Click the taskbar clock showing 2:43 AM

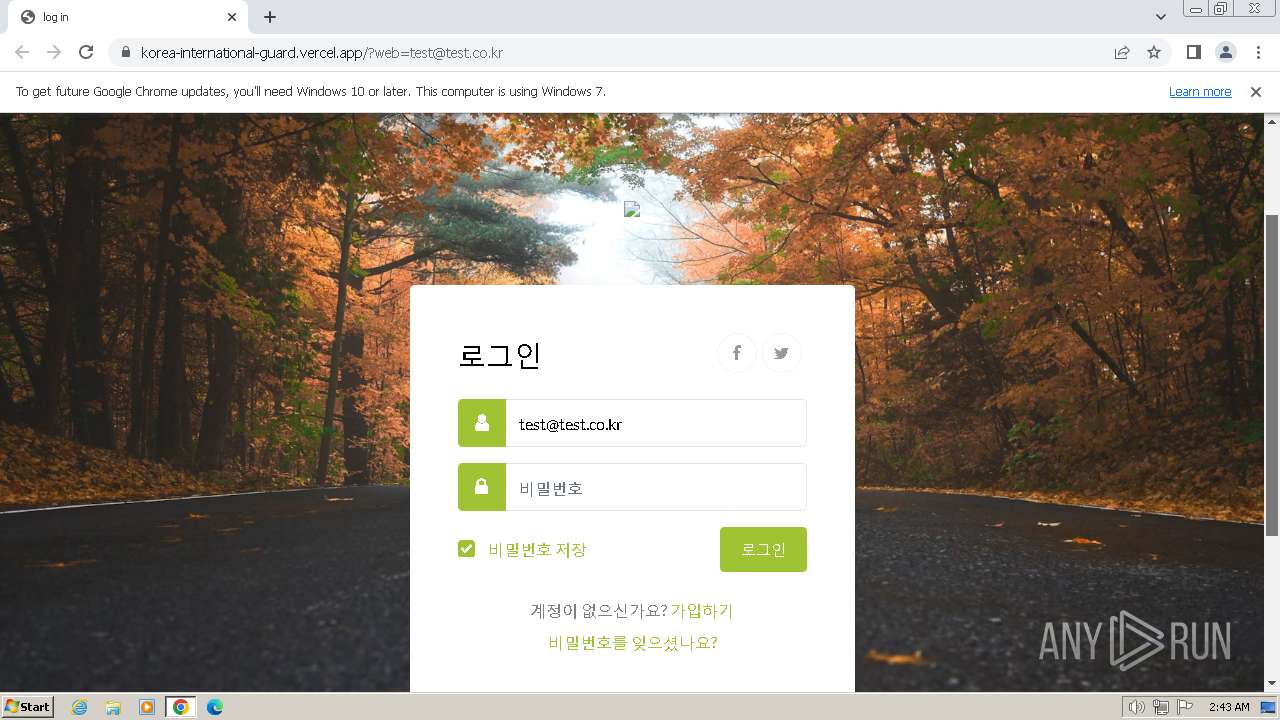[1229, 707]
